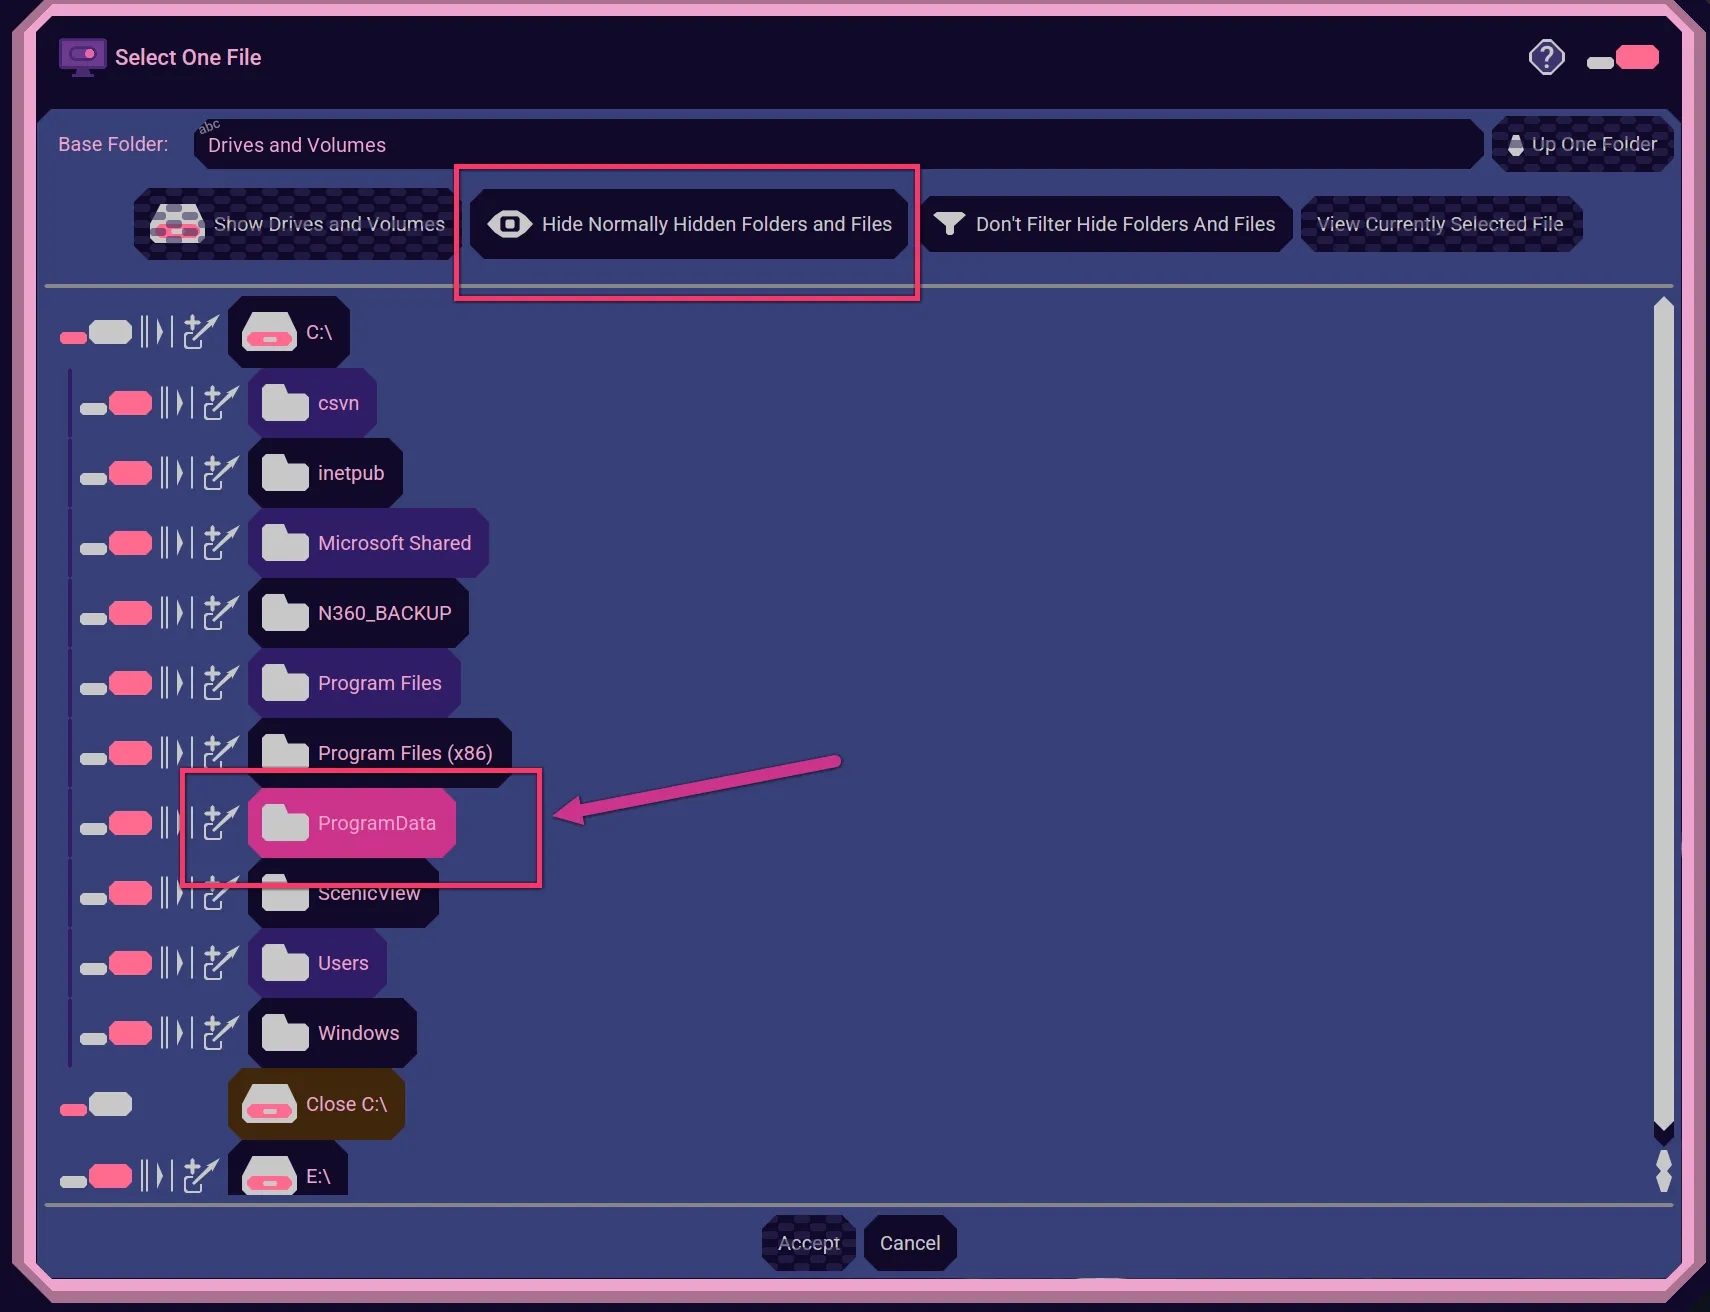Click the step-play icon beside Microsoft Shared
This screenshot has height=1312, width=1710.
(176, 543)
